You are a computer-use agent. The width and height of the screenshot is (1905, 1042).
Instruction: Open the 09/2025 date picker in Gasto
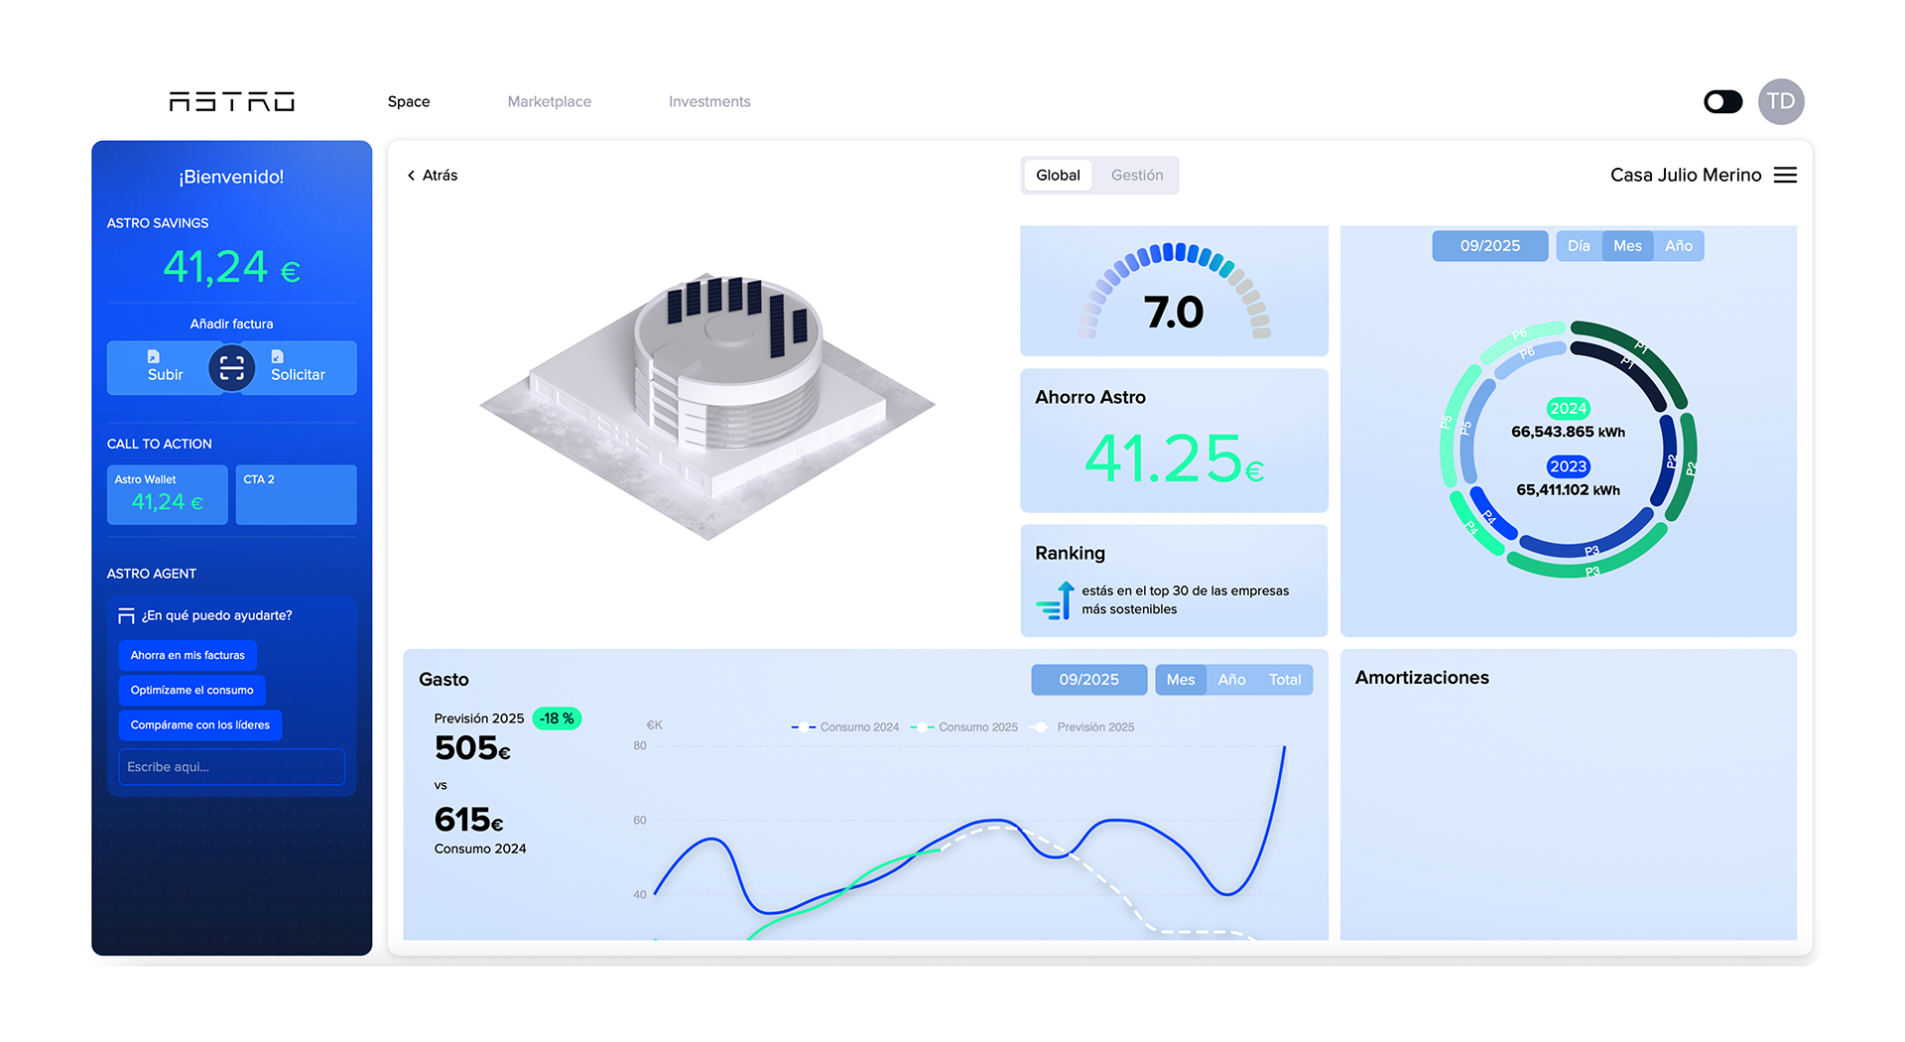coord(1088,680)
